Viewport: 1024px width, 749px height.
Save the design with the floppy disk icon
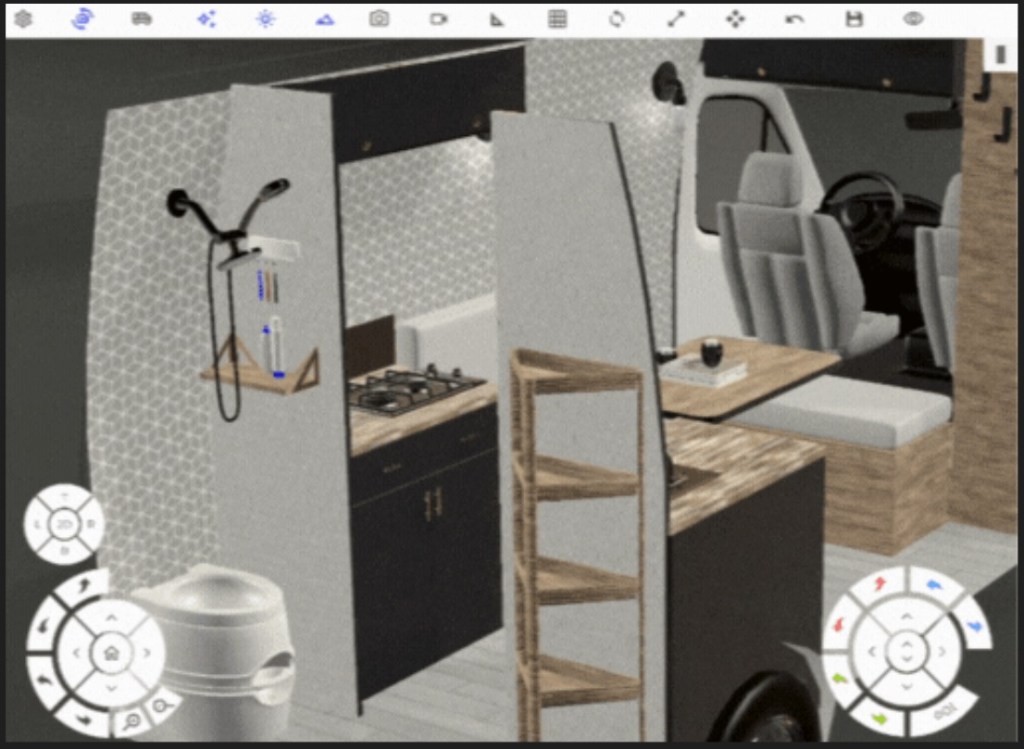click(x=854, y=19)
